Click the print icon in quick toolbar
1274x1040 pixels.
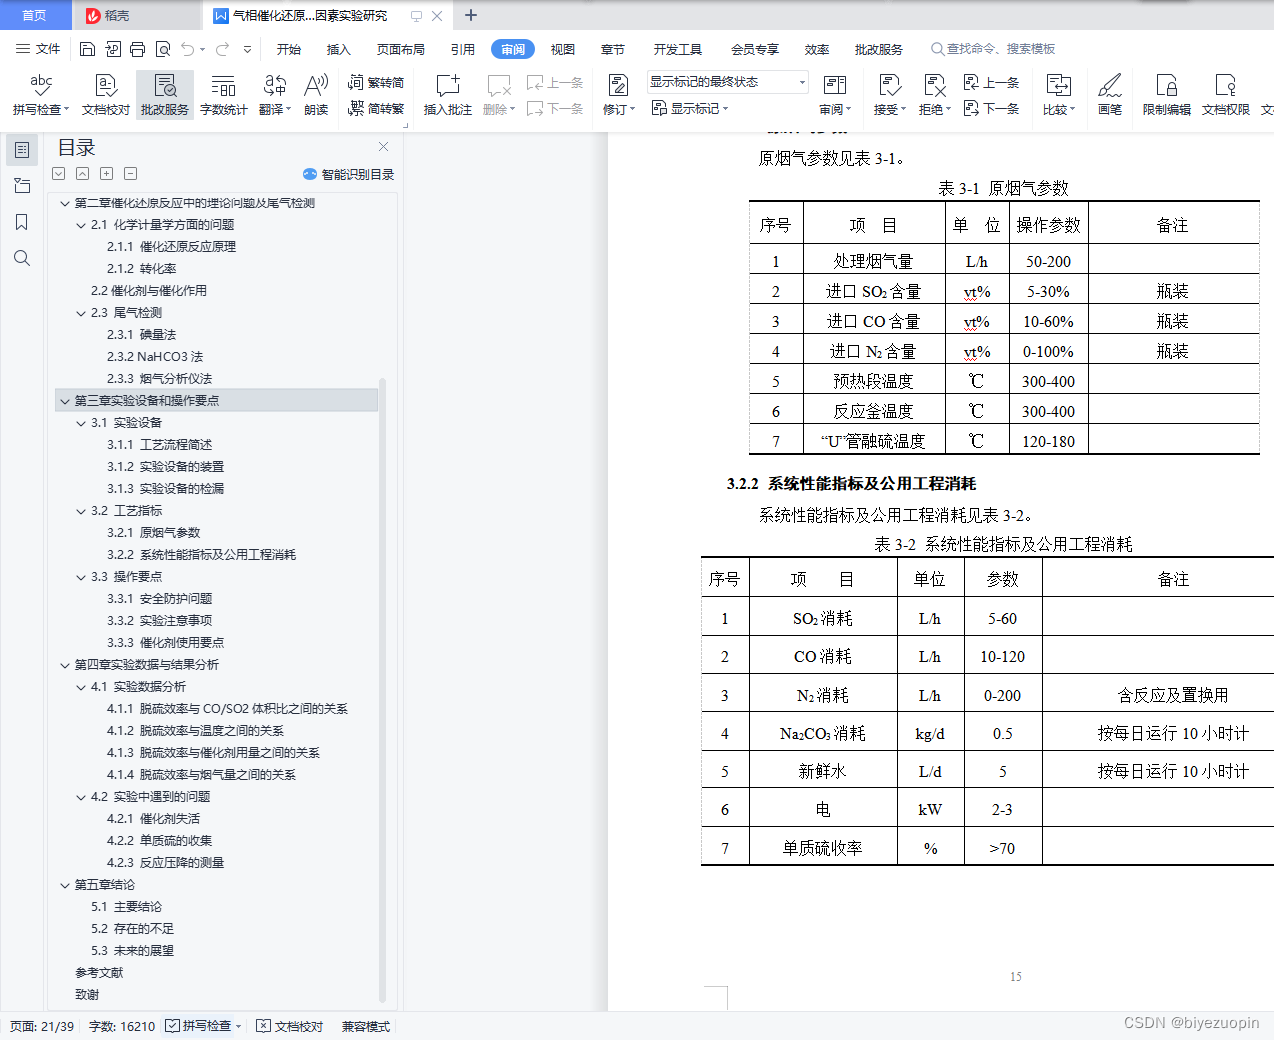pyautogui.click(x=137, y=49)
